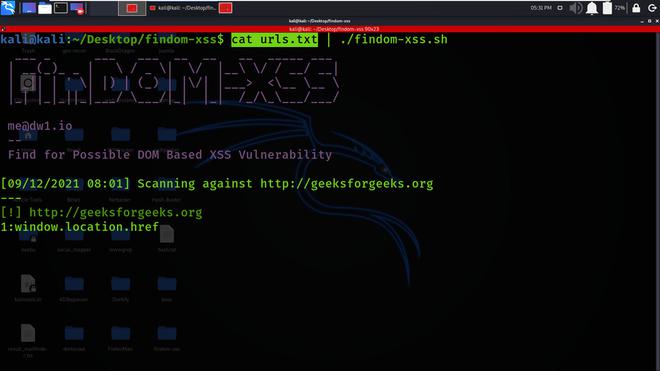Screen dimensions: 660x371
Task: Open the notifications bell icon
Action: click(591, 8)
